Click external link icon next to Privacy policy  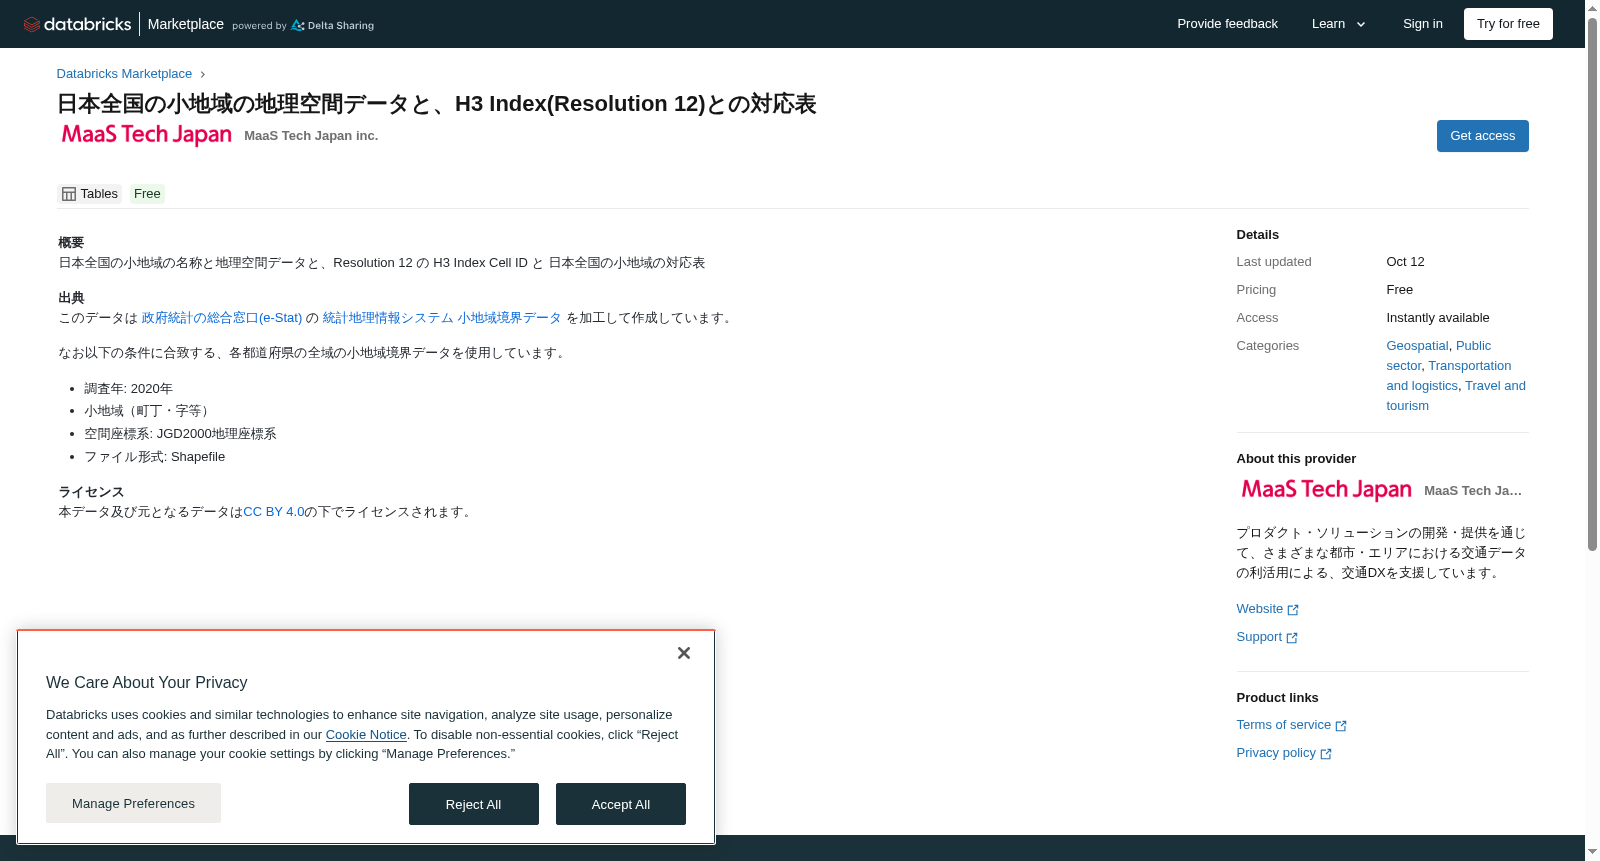point(1326,754)
